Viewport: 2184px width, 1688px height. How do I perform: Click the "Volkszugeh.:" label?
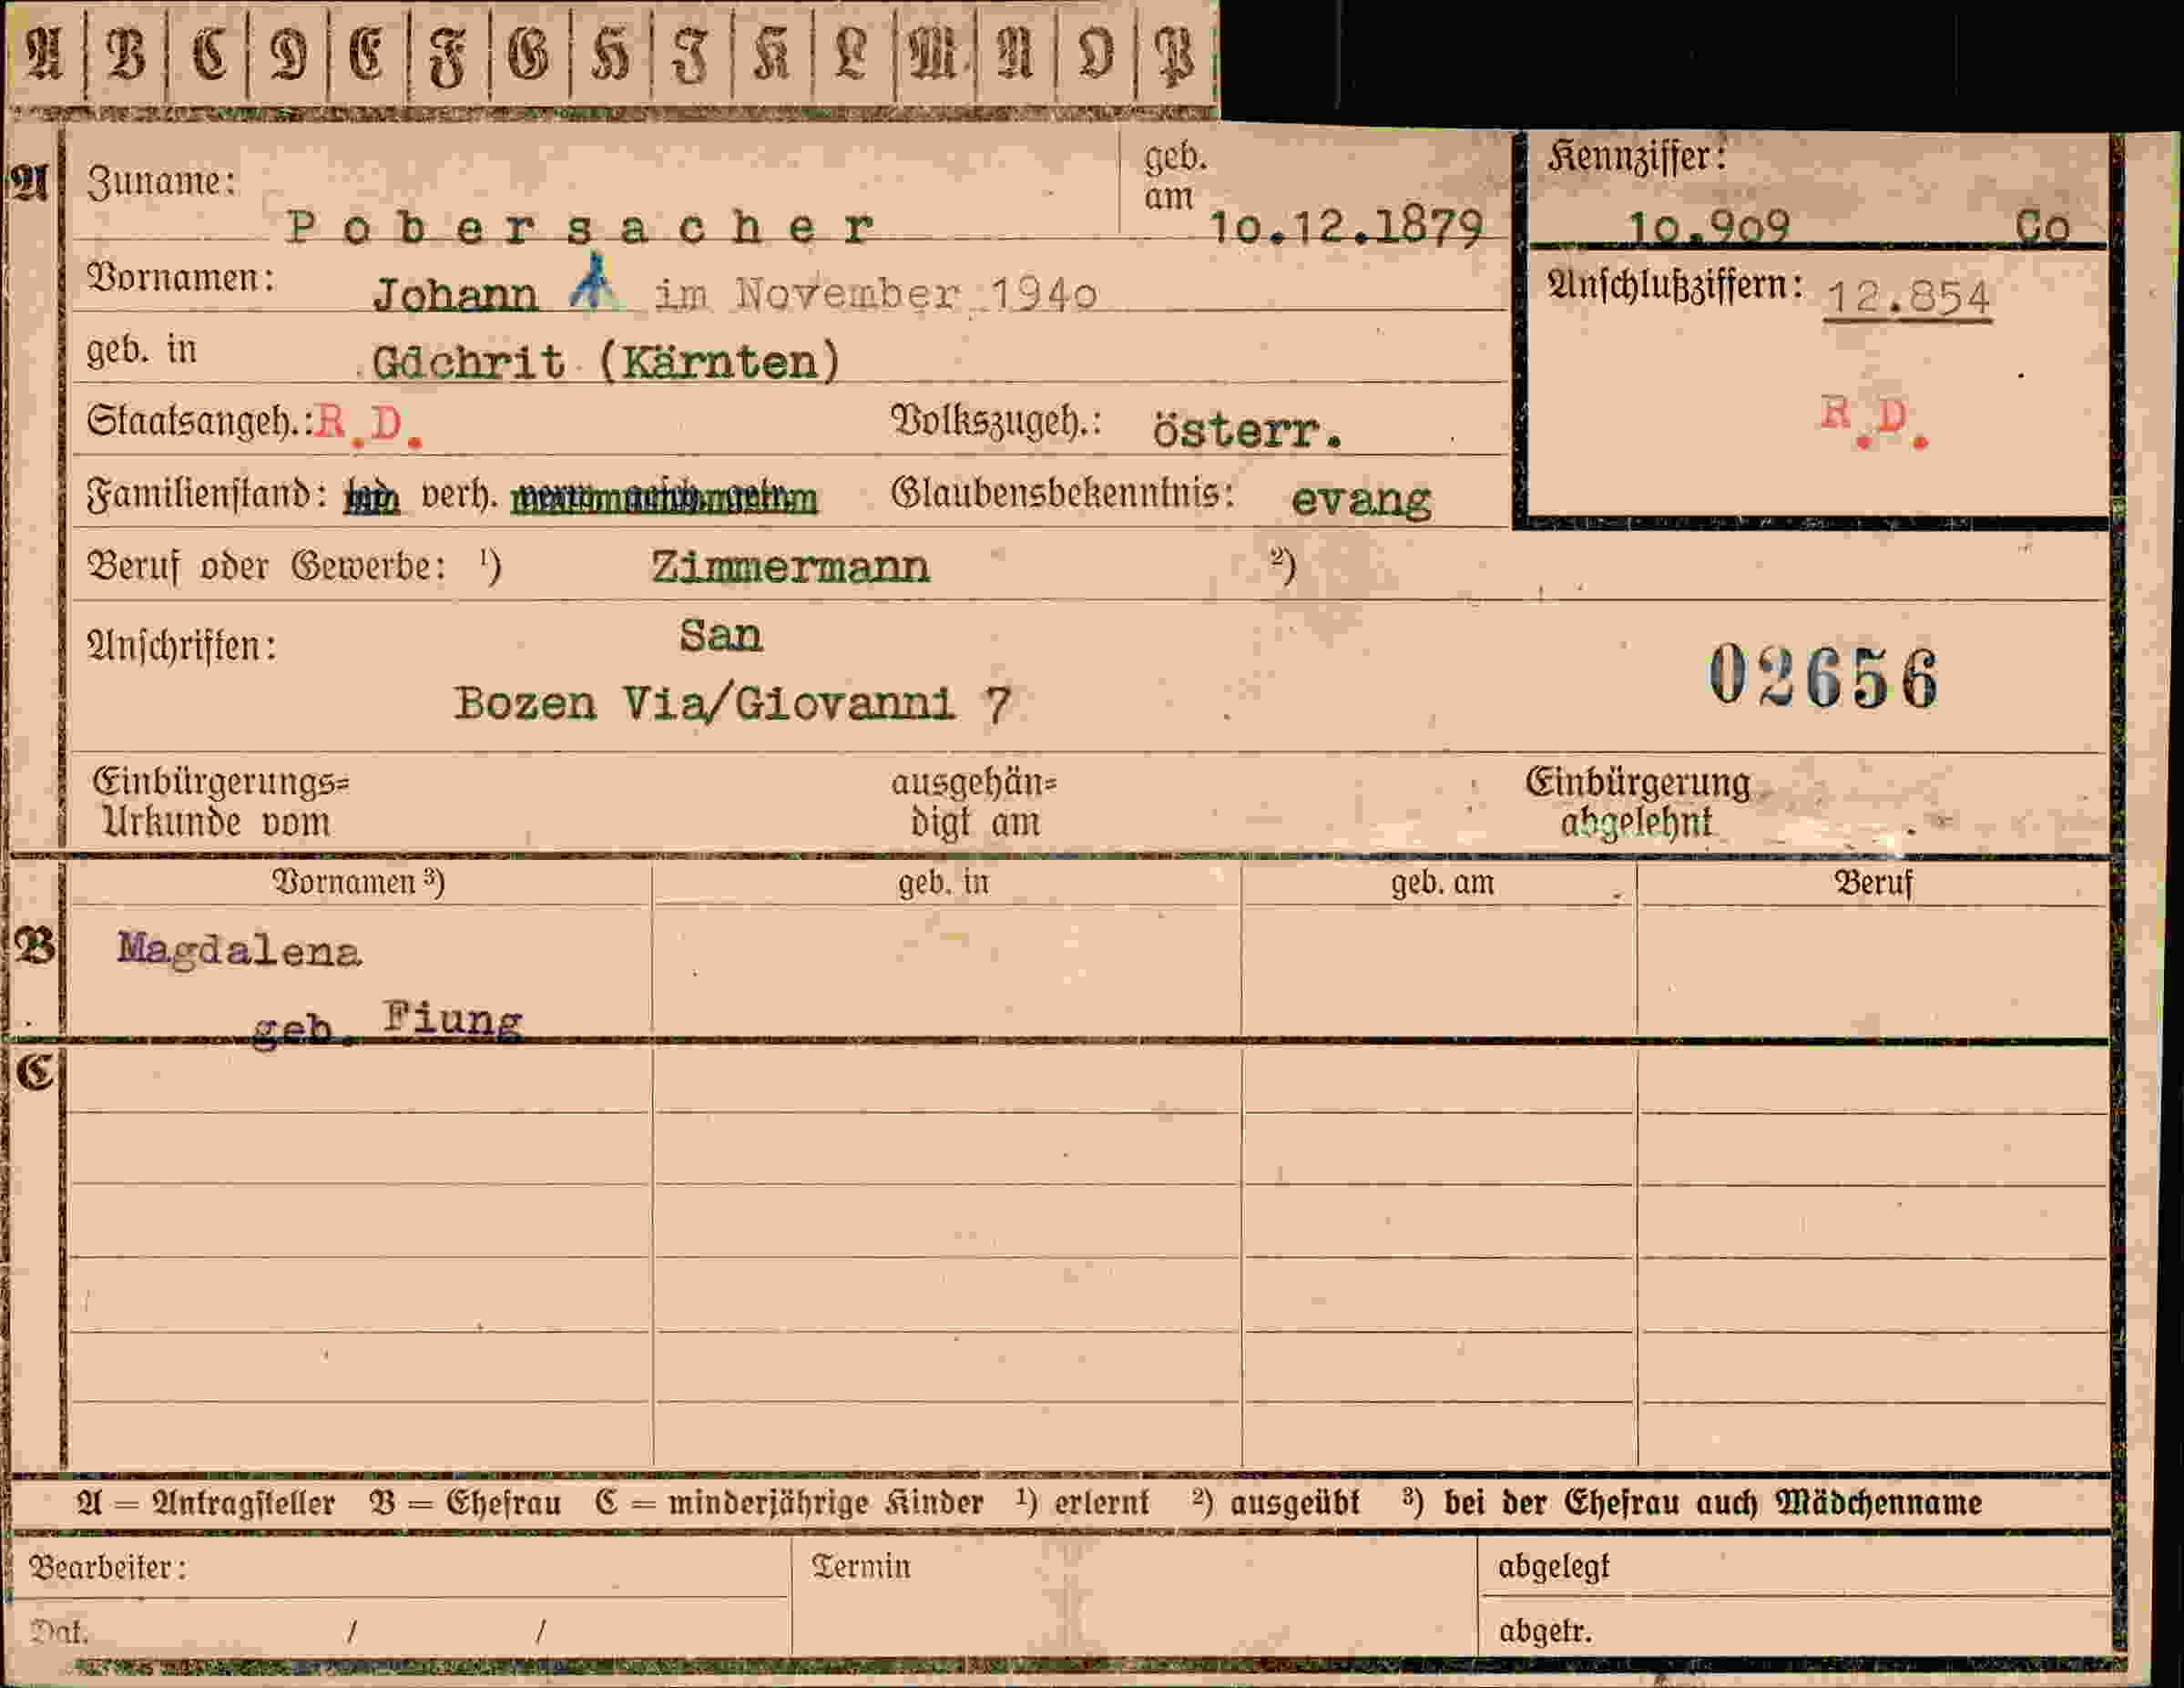pos(995,421)
